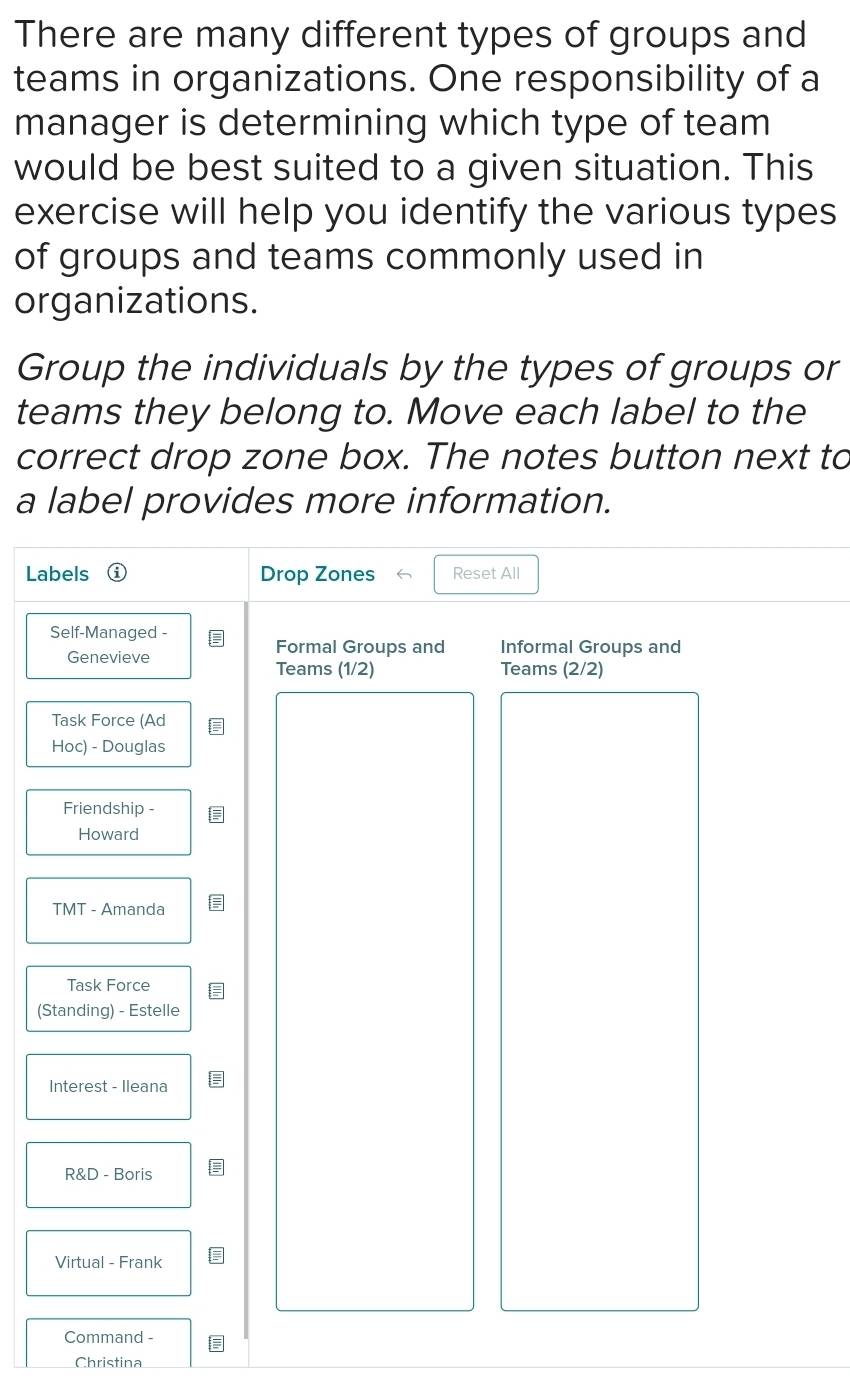This screenshot has height=1390, width=850.
Task: Open the info icon next to Labels
Action: click(x=117, y=573)
